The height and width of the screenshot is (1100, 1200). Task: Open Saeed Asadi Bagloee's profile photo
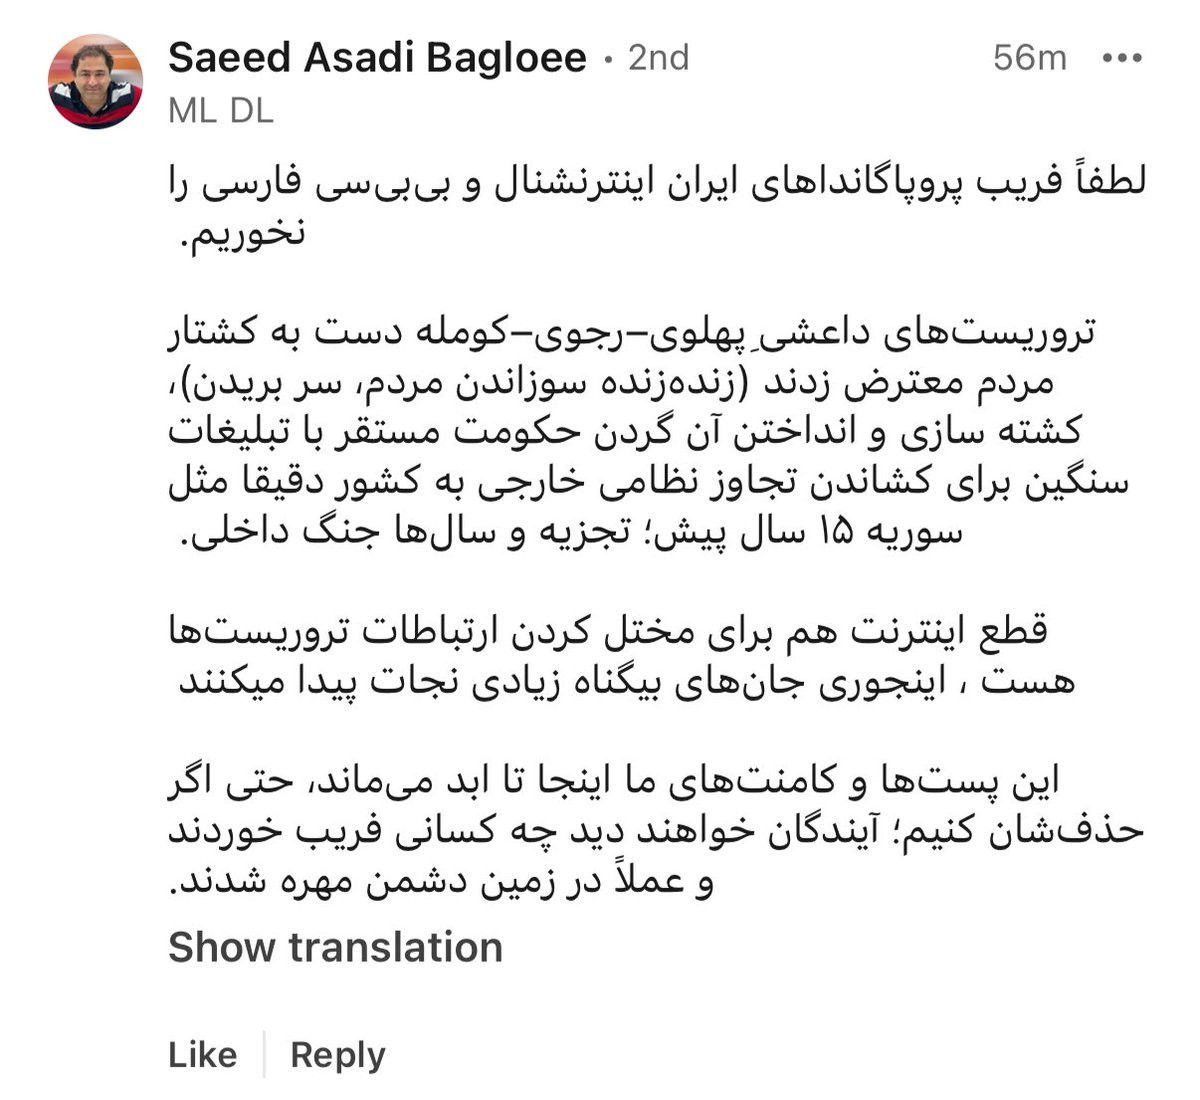(x=95, y=82)
